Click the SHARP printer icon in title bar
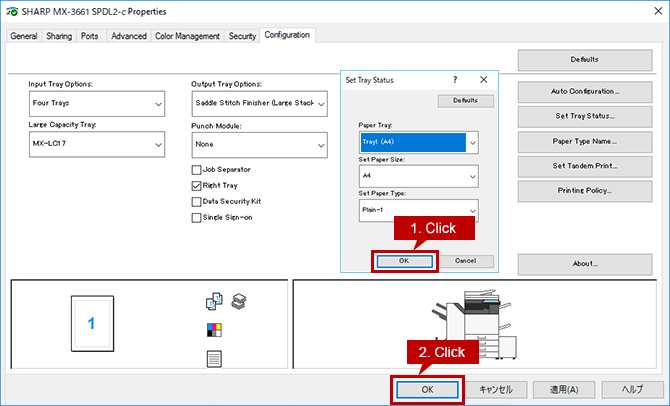670x406 pixels. click(x=12, y=12)
